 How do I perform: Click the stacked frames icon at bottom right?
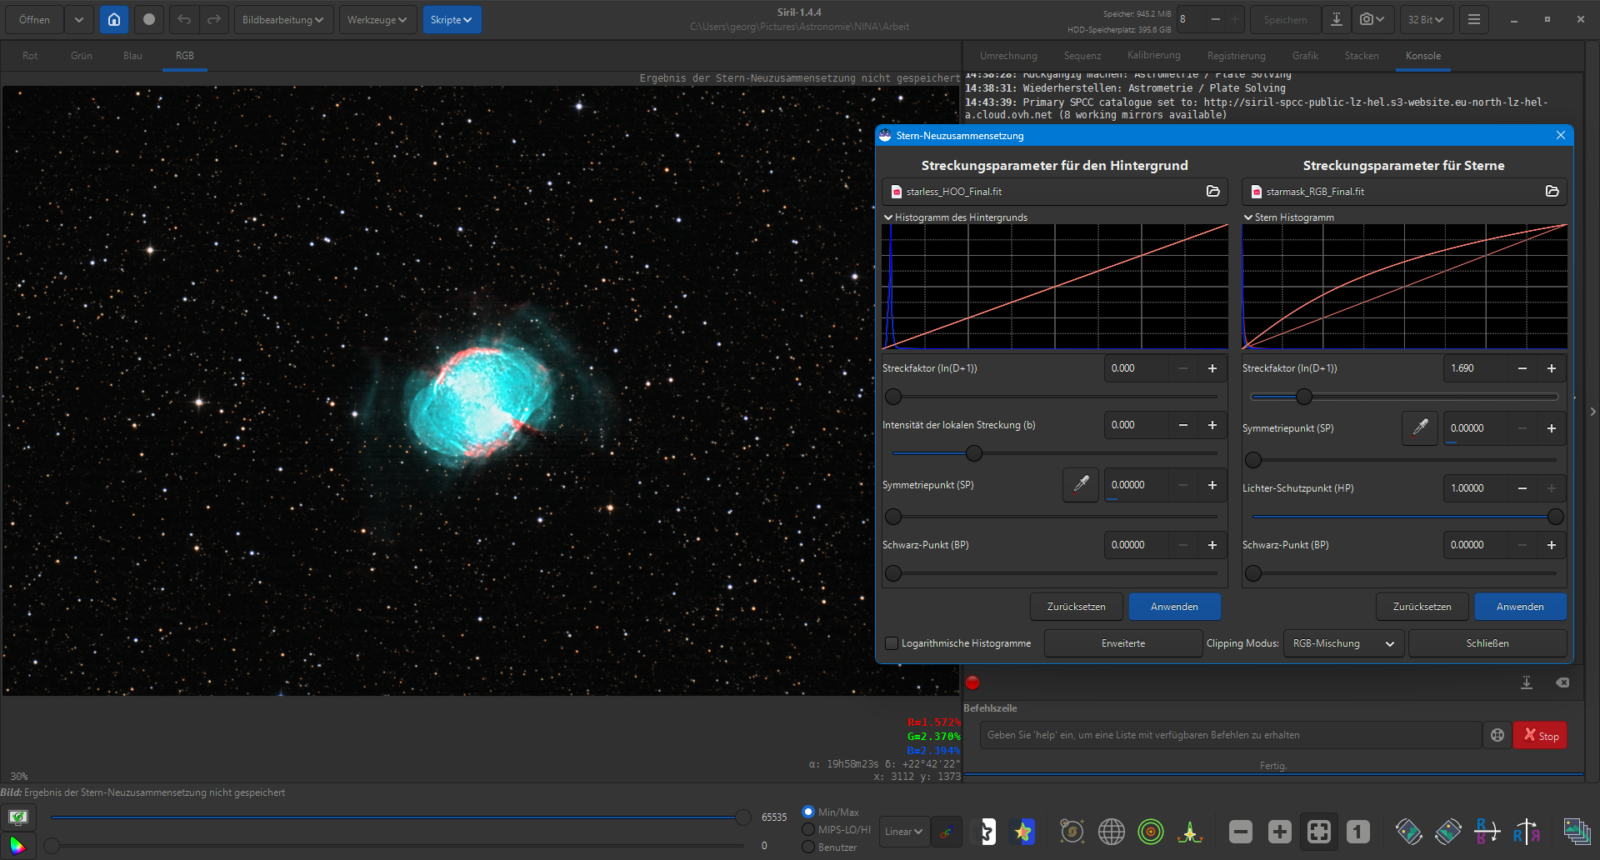tap(1577, 831)
